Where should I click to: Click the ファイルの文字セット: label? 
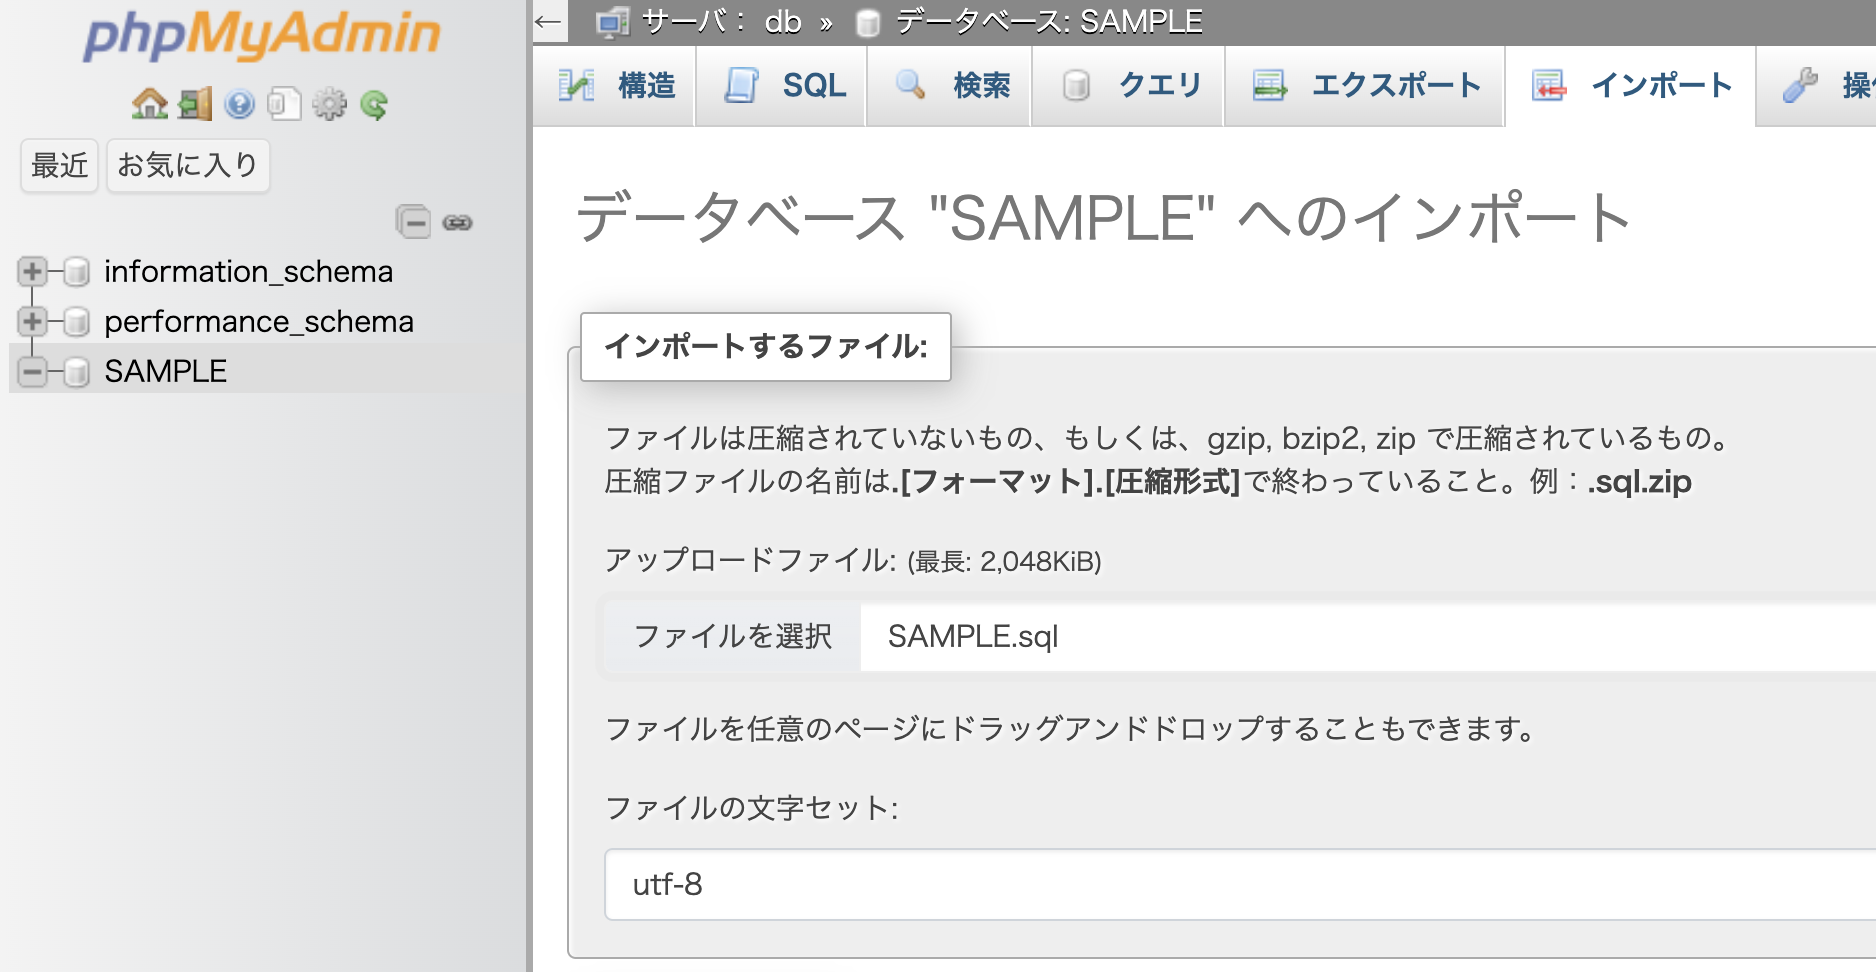click(x=752, y=808)
